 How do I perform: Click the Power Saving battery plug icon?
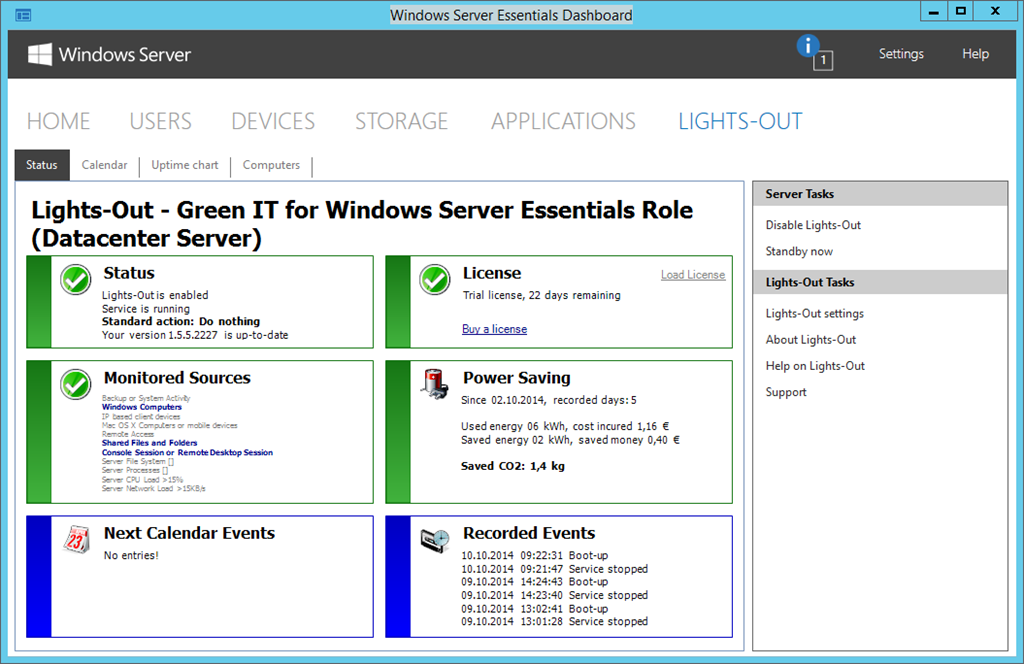tap(435, 384)
